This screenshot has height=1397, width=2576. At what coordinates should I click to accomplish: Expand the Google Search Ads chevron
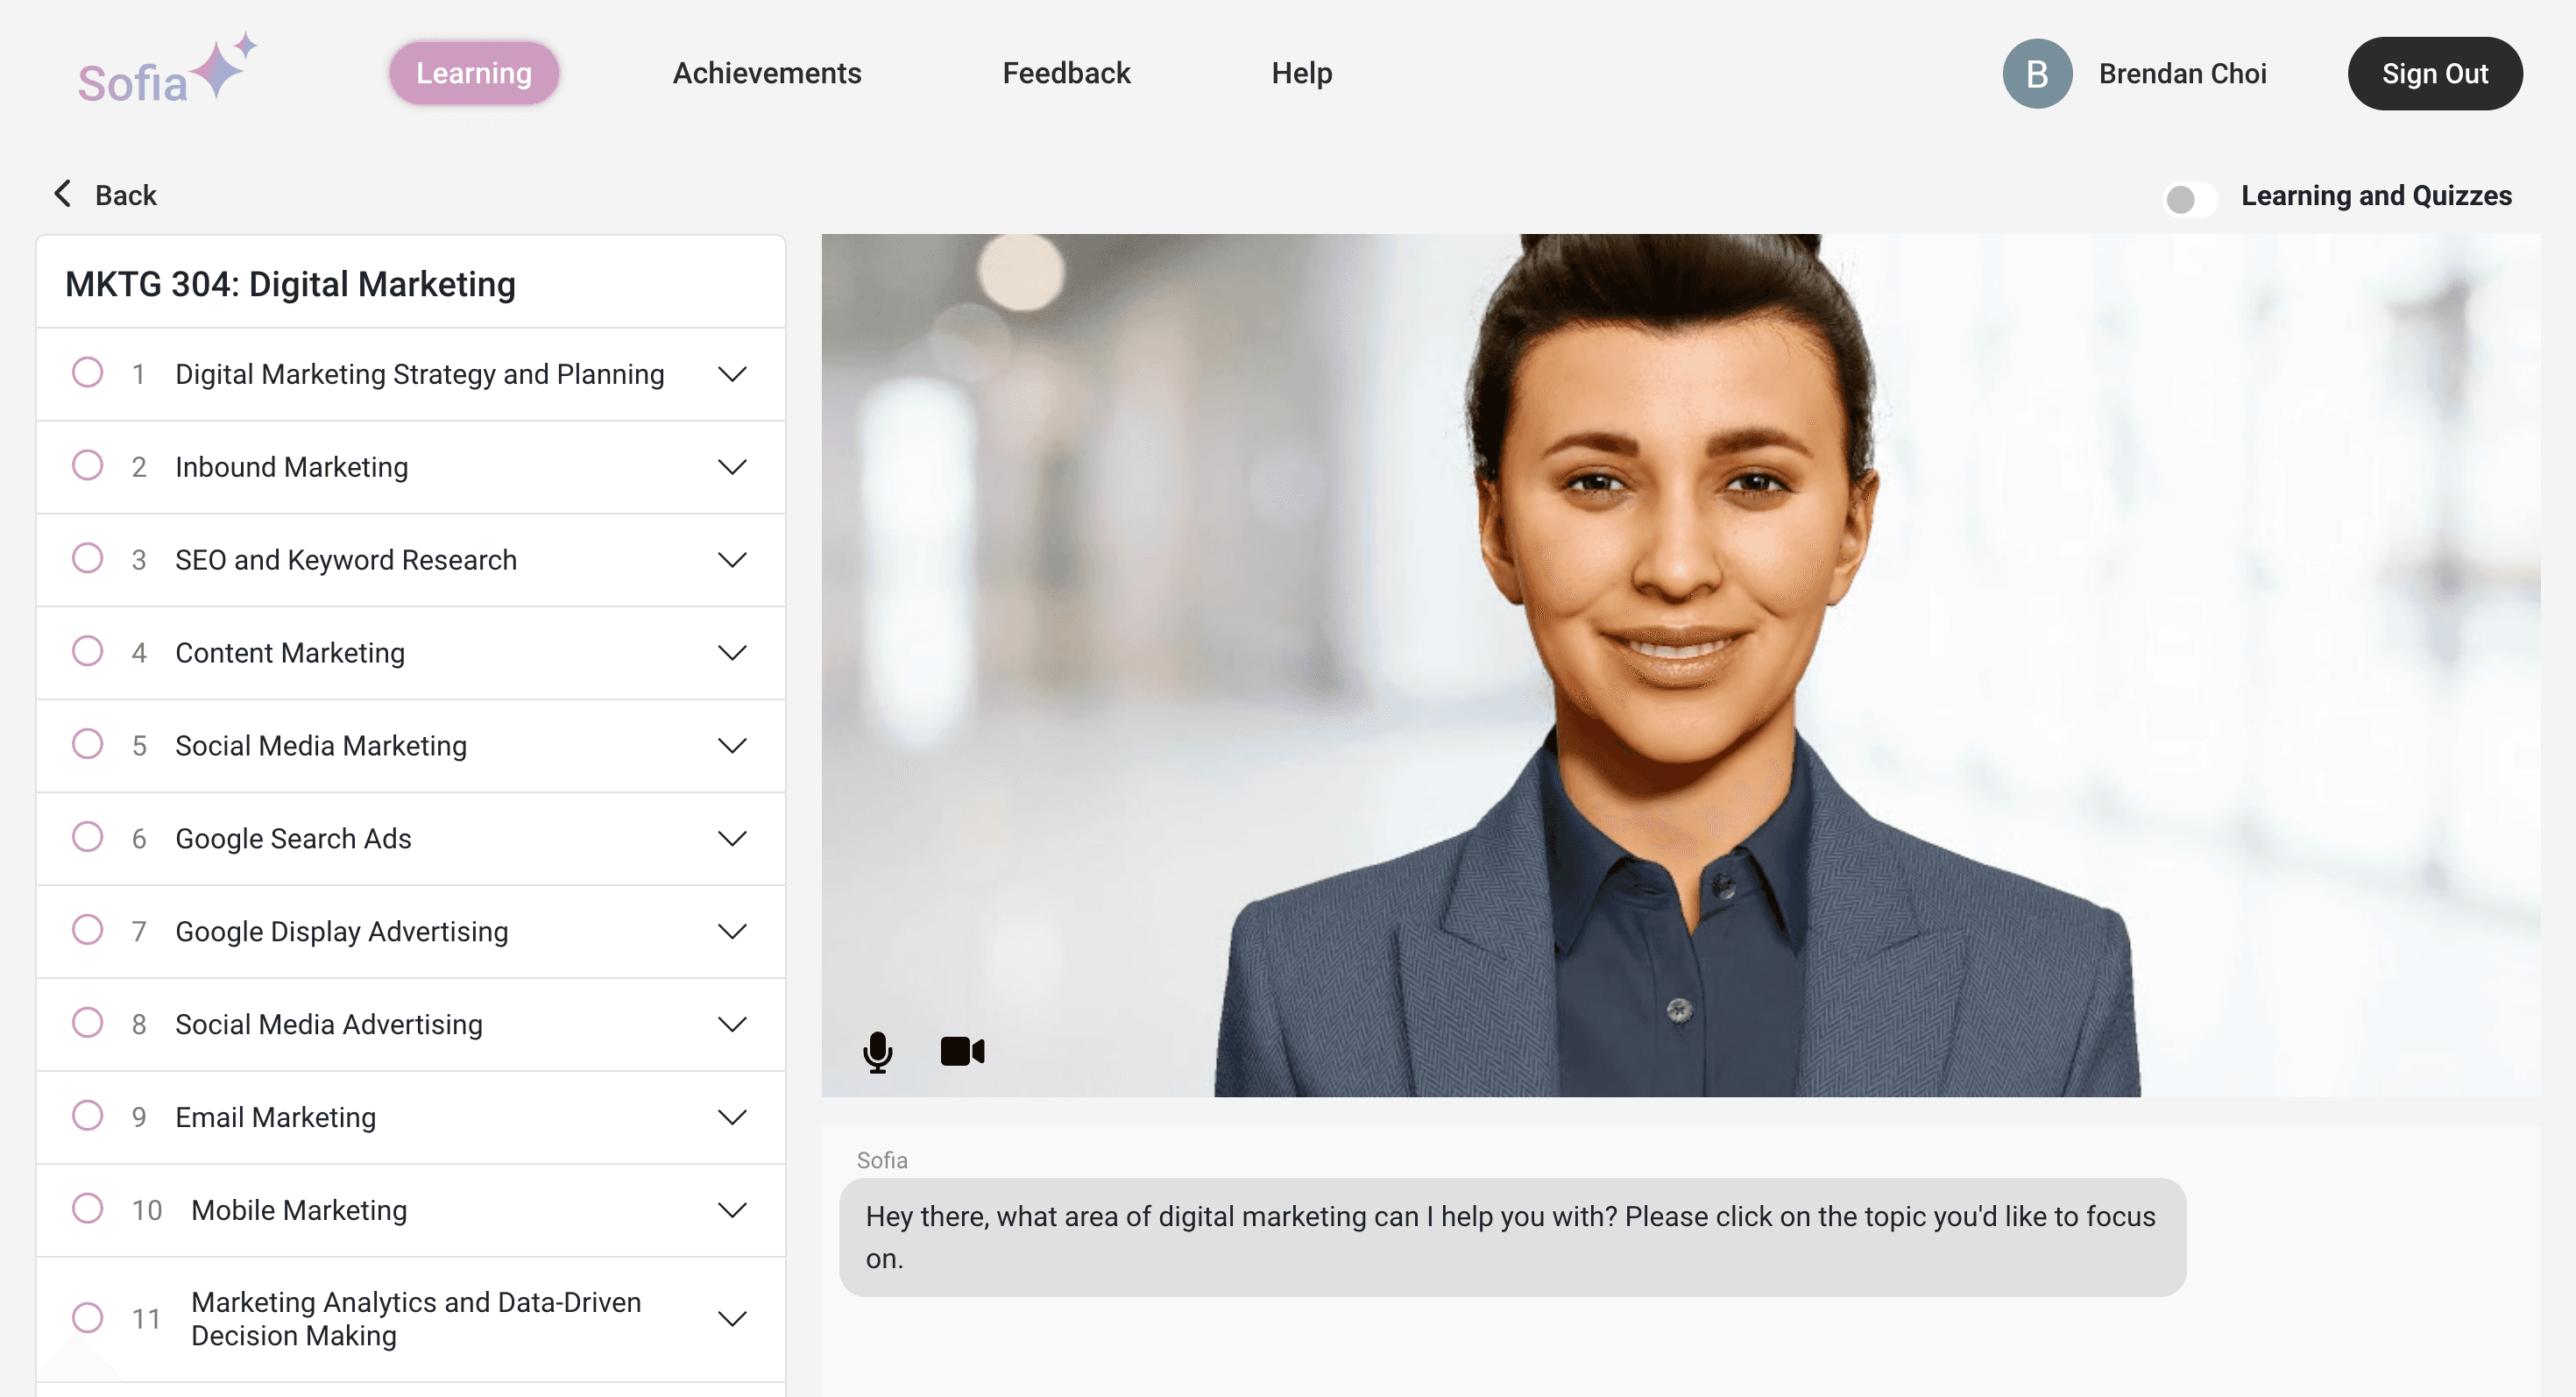(732, 838)
